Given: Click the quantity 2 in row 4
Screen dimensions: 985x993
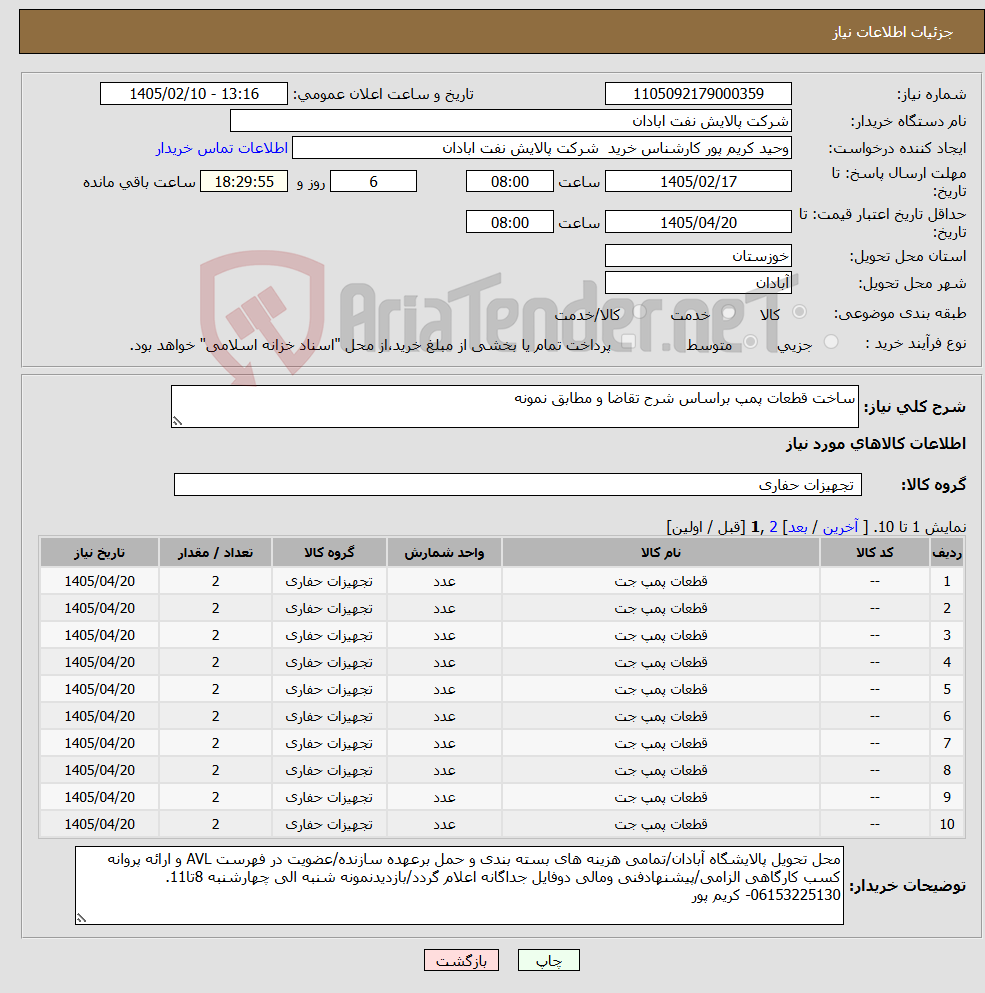Looking at the screenshot, I should coord(215,662).
